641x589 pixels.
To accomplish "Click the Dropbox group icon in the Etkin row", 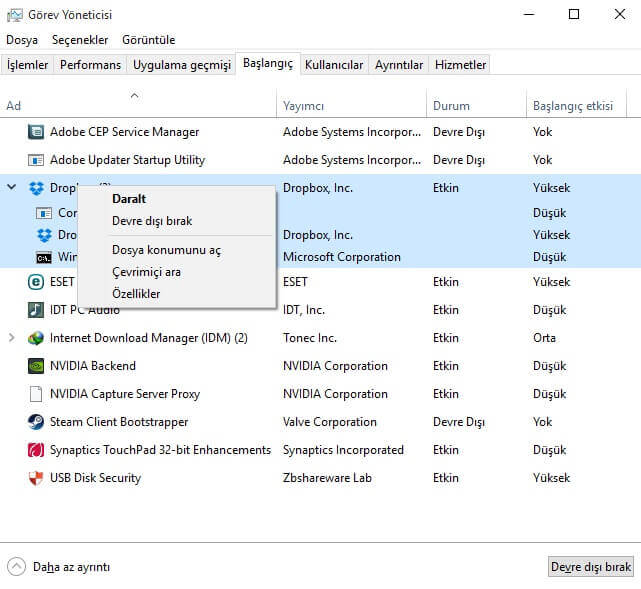I will pyautogui.click(x=36, y=188).
